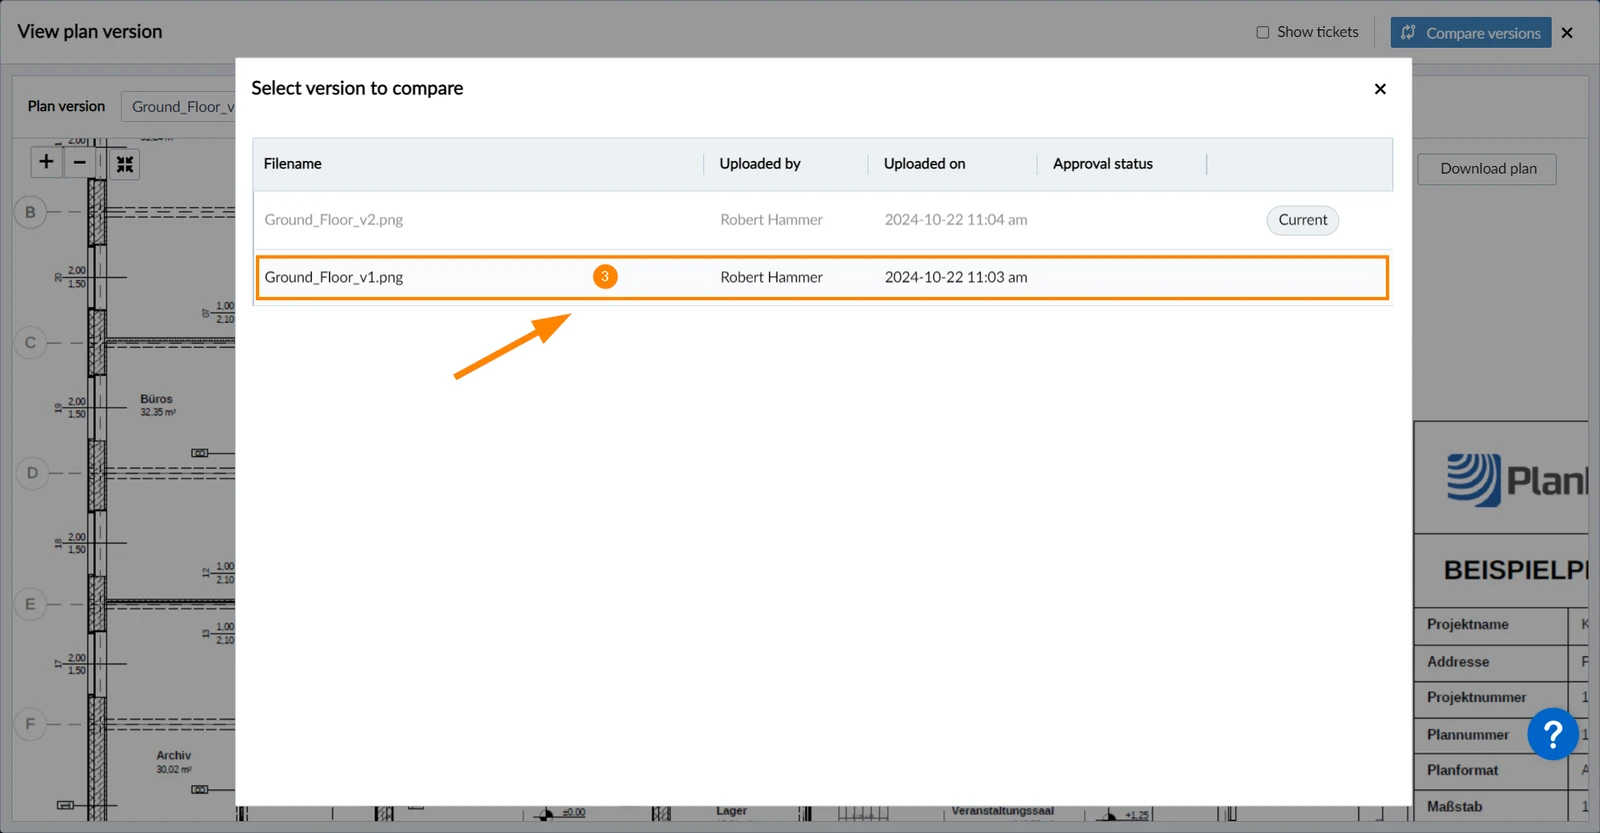Close the Select version to compare dialog

pyautogui.click(x=1380, y=89)
